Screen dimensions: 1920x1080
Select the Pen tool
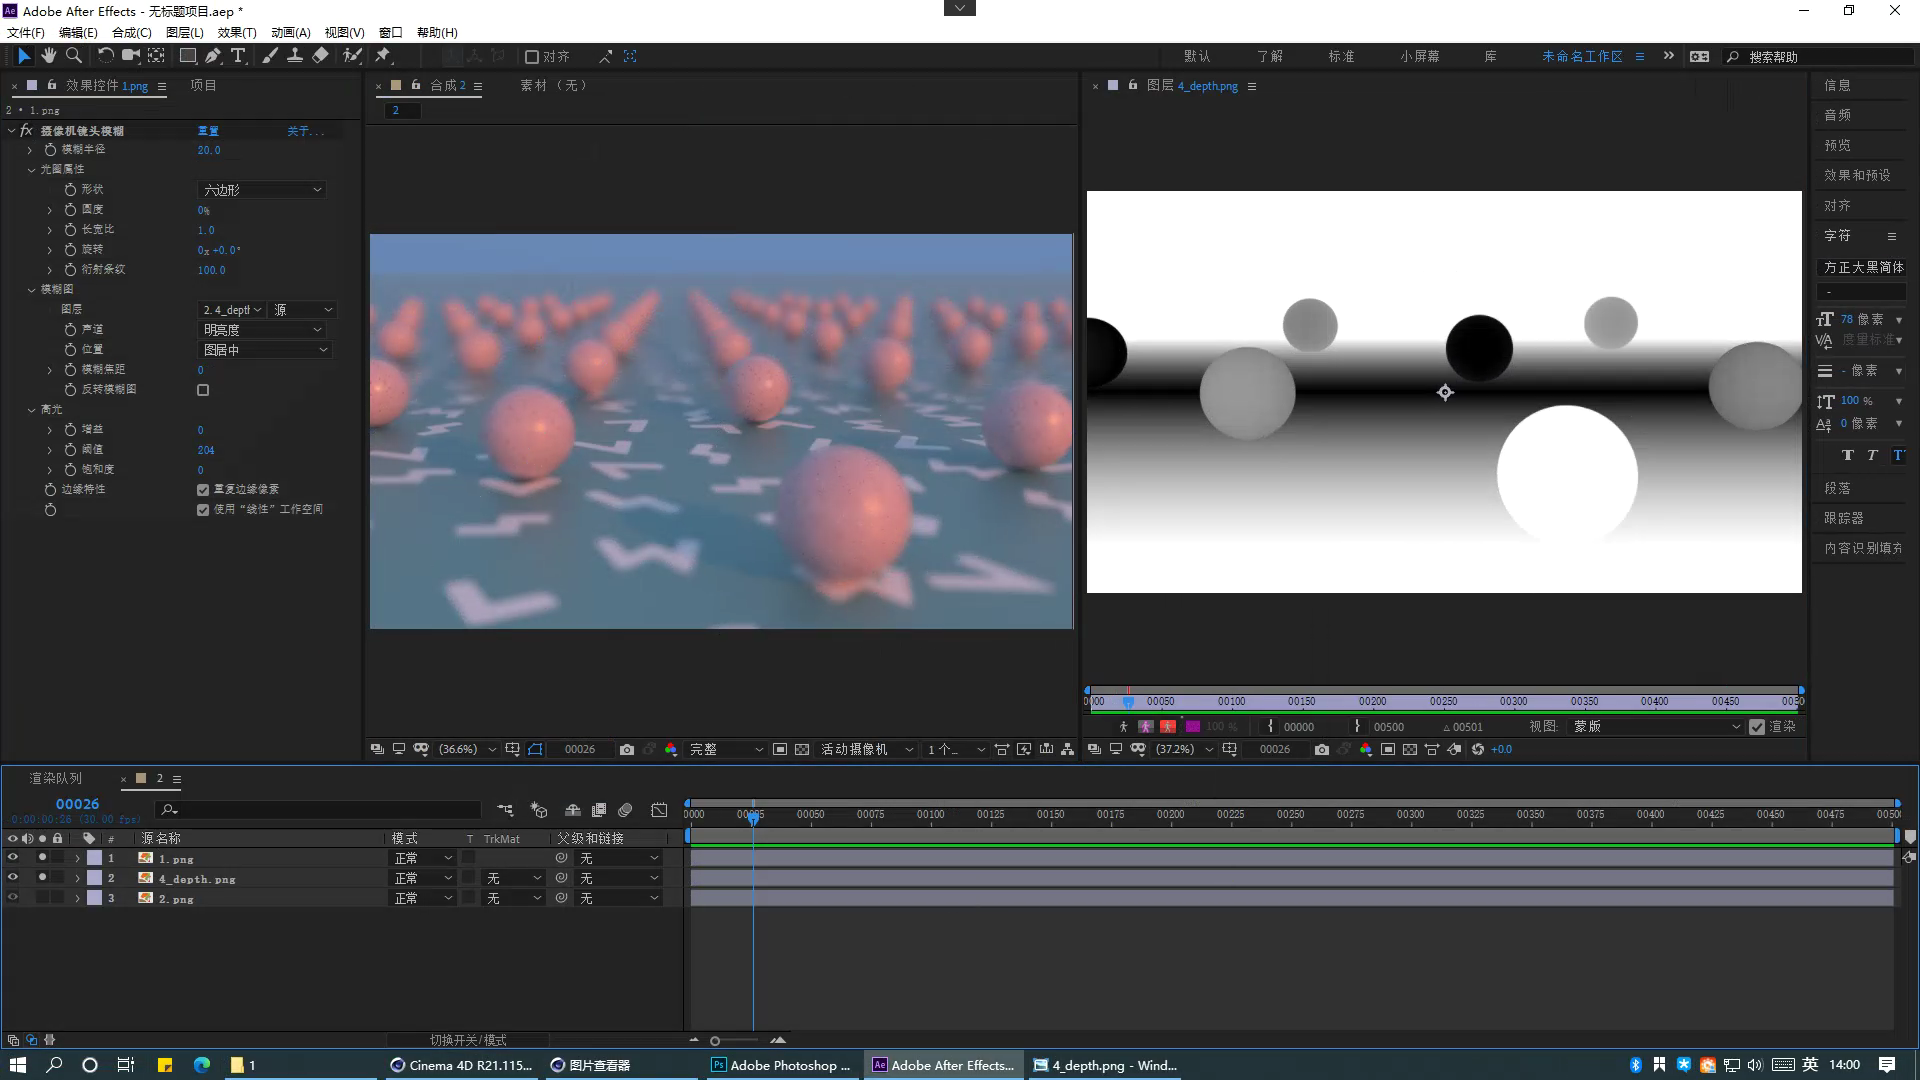213,56
